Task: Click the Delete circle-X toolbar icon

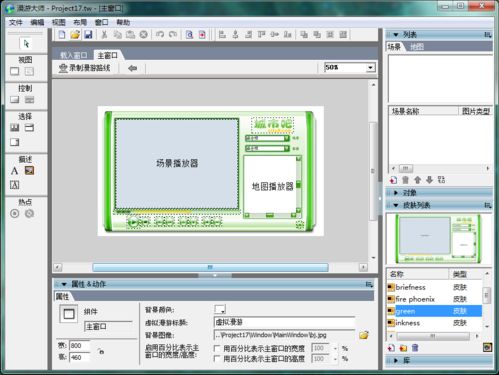Action: (x=144, y=34)
